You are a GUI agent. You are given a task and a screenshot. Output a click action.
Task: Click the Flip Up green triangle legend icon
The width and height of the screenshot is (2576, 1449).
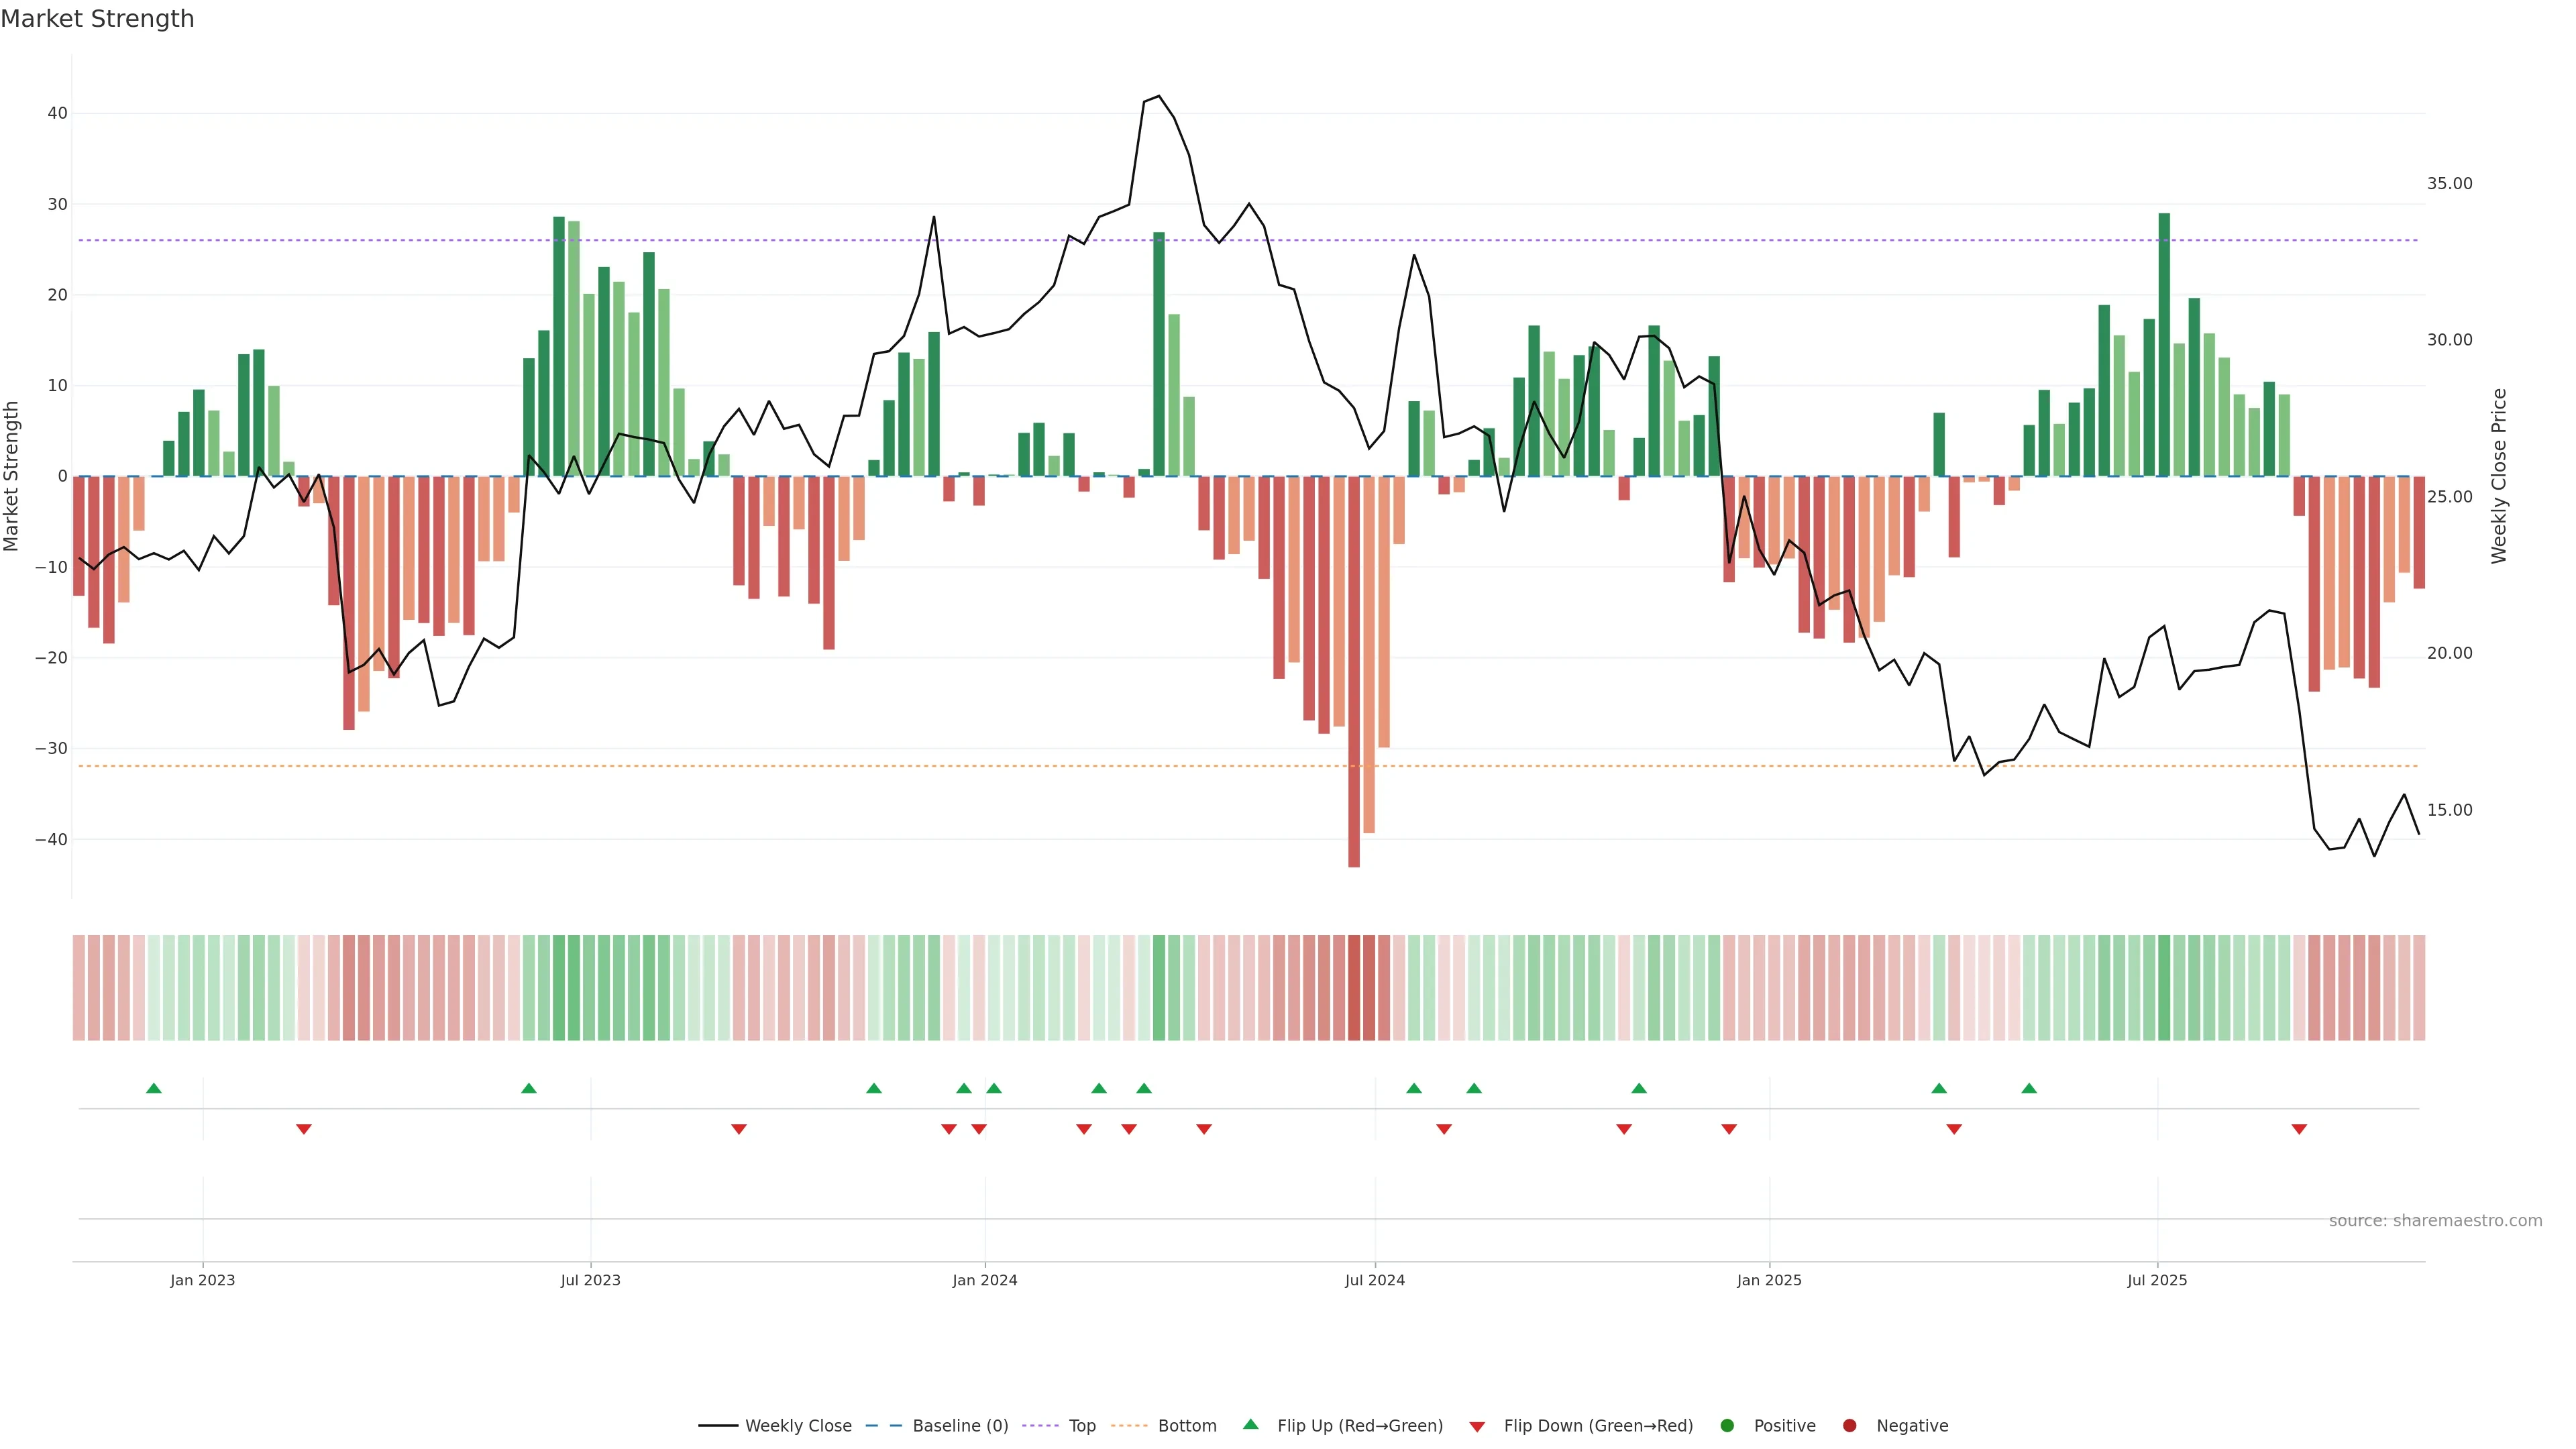tap(1250, 1425)
